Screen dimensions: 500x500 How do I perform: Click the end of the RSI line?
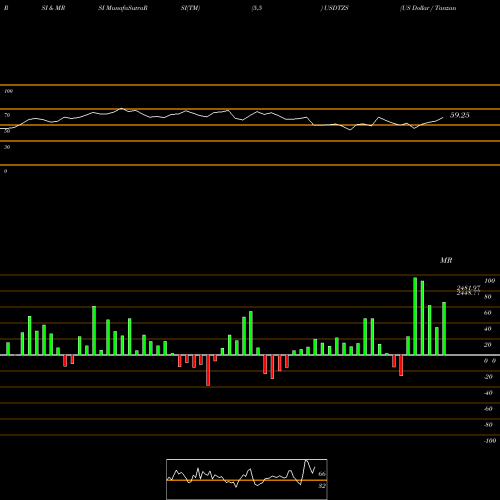pyautogui.click(x=443, y=117)
